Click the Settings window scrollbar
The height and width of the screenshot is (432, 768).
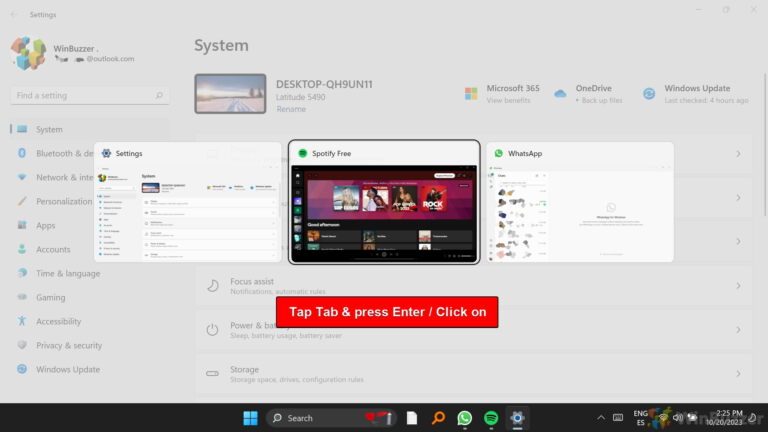pos(765,144)
